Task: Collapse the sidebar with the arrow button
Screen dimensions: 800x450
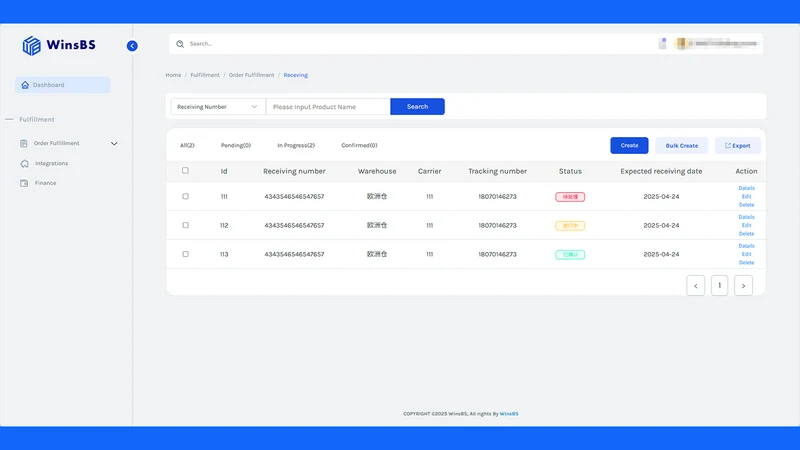Action: [x=132, y=46]
